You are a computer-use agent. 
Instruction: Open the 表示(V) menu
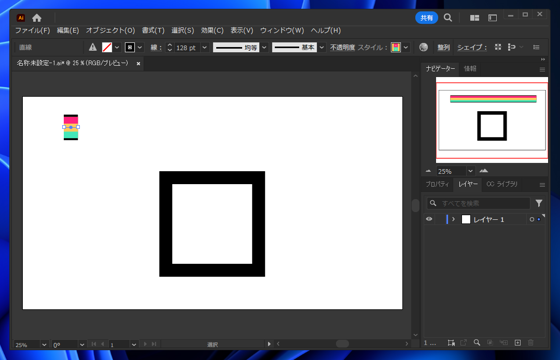tap(242, 31)
